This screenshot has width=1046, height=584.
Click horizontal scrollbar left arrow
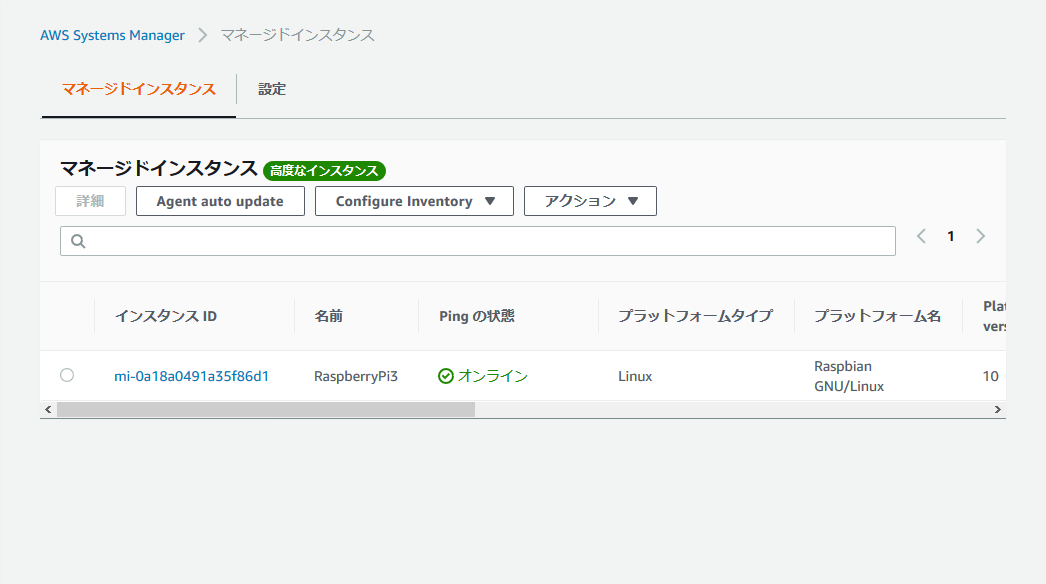(47, 410)
